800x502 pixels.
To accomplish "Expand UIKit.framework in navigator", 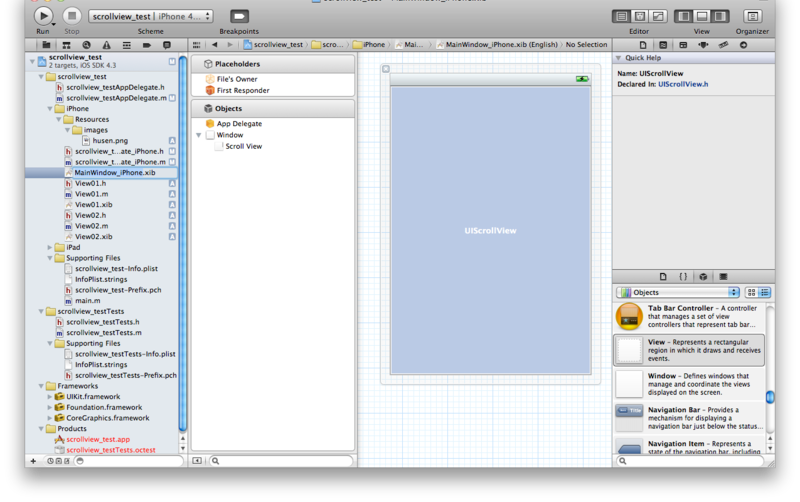I will tap(50, 397).
